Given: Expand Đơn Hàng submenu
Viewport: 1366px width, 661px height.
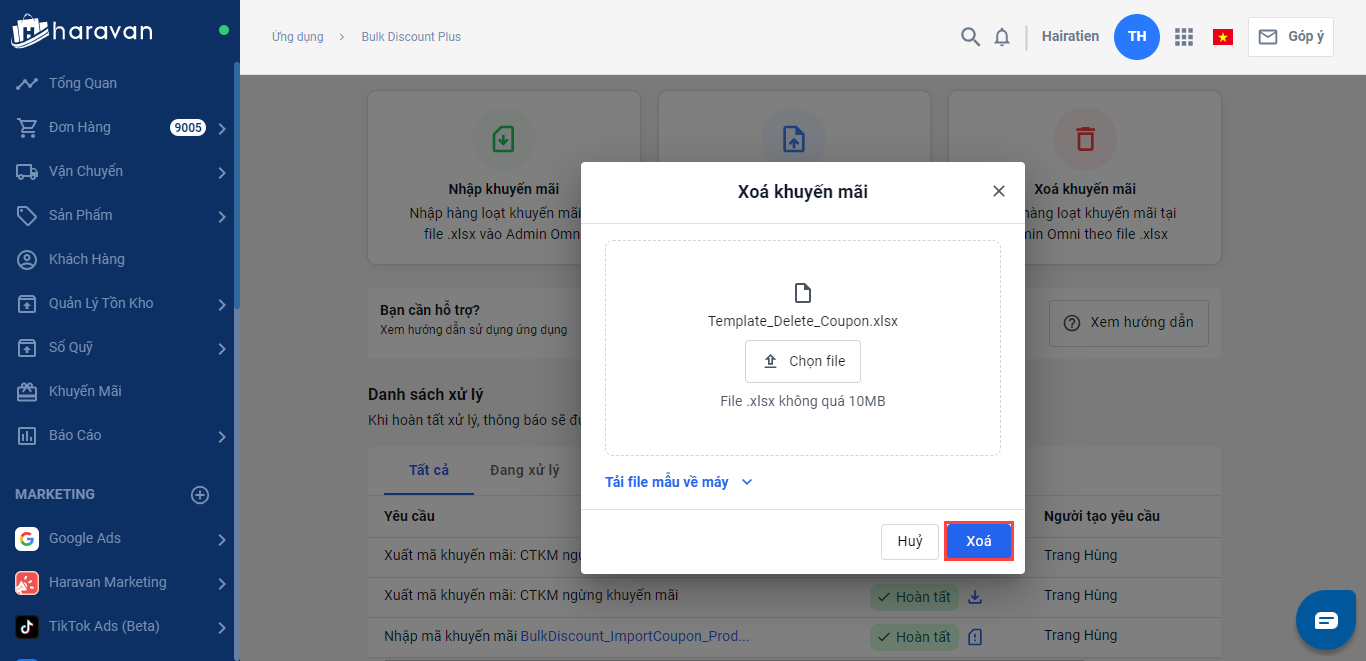Looking at the screenshot, I should pos(222,128).
